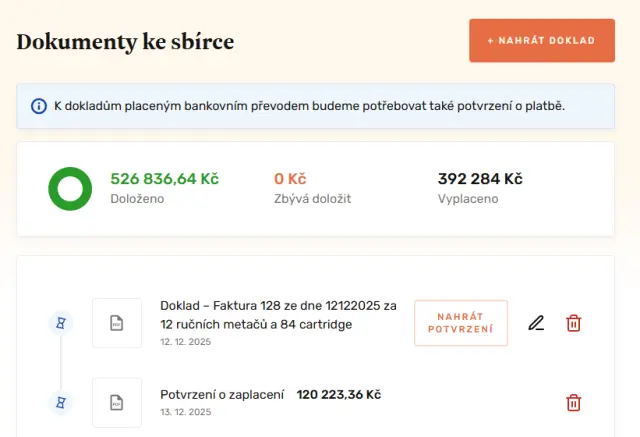This screenshot has width=640, height=437.
Task: Delete the Potvrzení o zaplacení entry
Action: 574,403
